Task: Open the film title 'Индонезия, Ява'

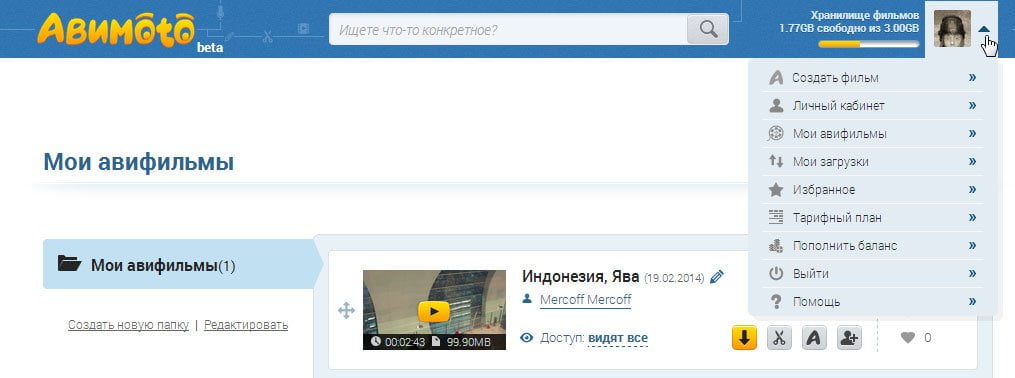Action: (581, 277)
